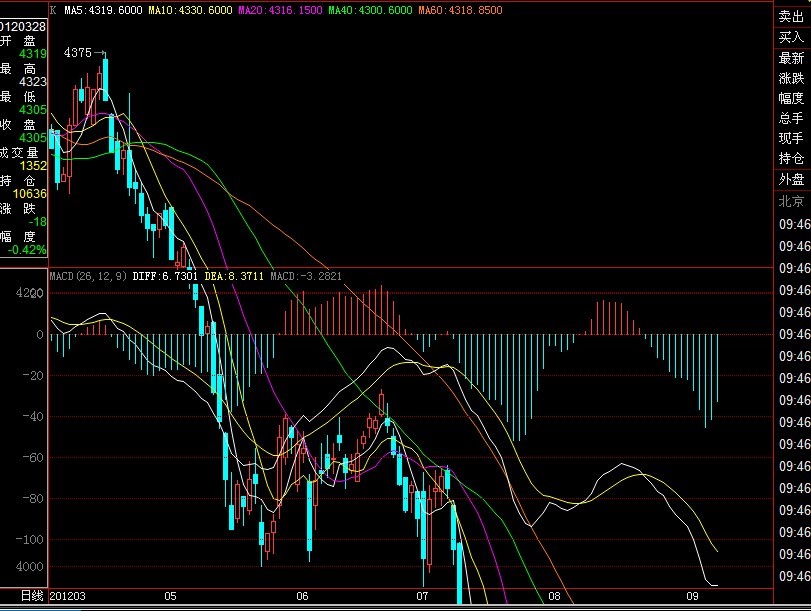Choose 外盘 in the right sidebar
Image resolution: width=811 pixels, height=611 pixels.
(x=791, y=179)
